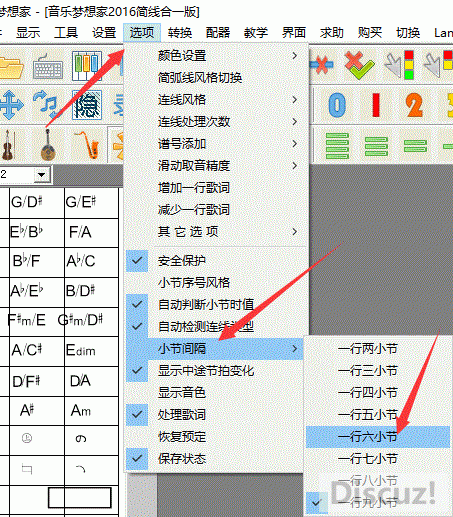Screen dimensions: 453x517
Task: Choose 简弧线风格切换 menu entry
Action: (215, 78)
